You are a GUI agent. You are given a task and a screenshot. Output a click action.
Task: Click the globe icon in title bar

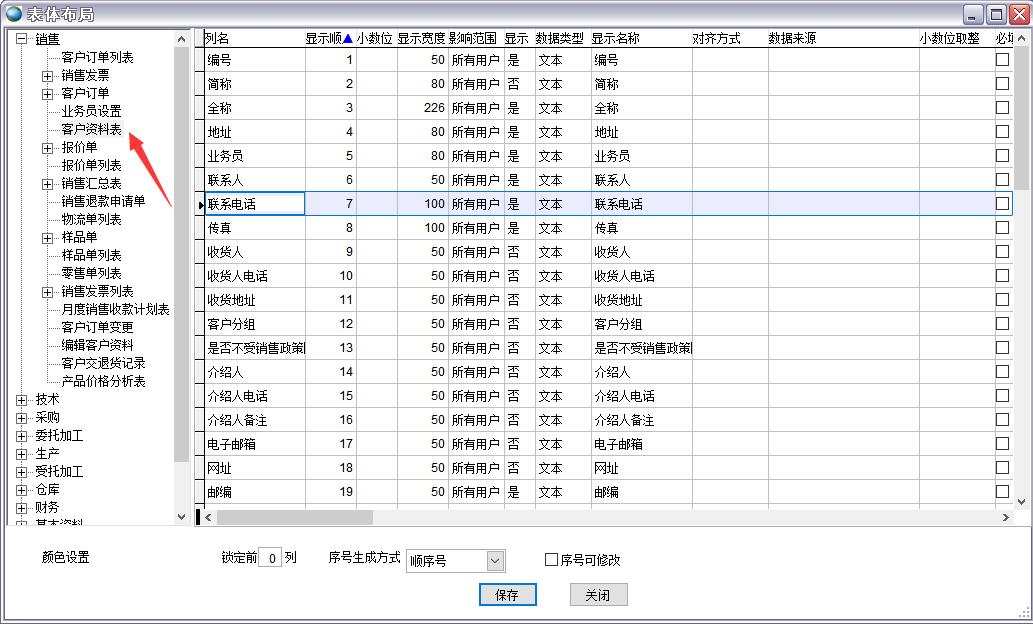point(13,13)
